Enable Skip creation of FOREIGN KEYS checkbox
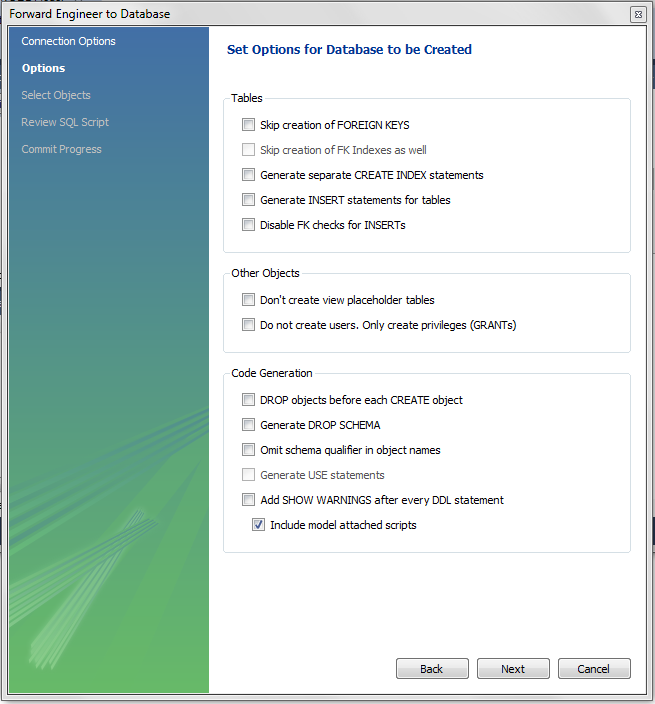 click(249, 126)
